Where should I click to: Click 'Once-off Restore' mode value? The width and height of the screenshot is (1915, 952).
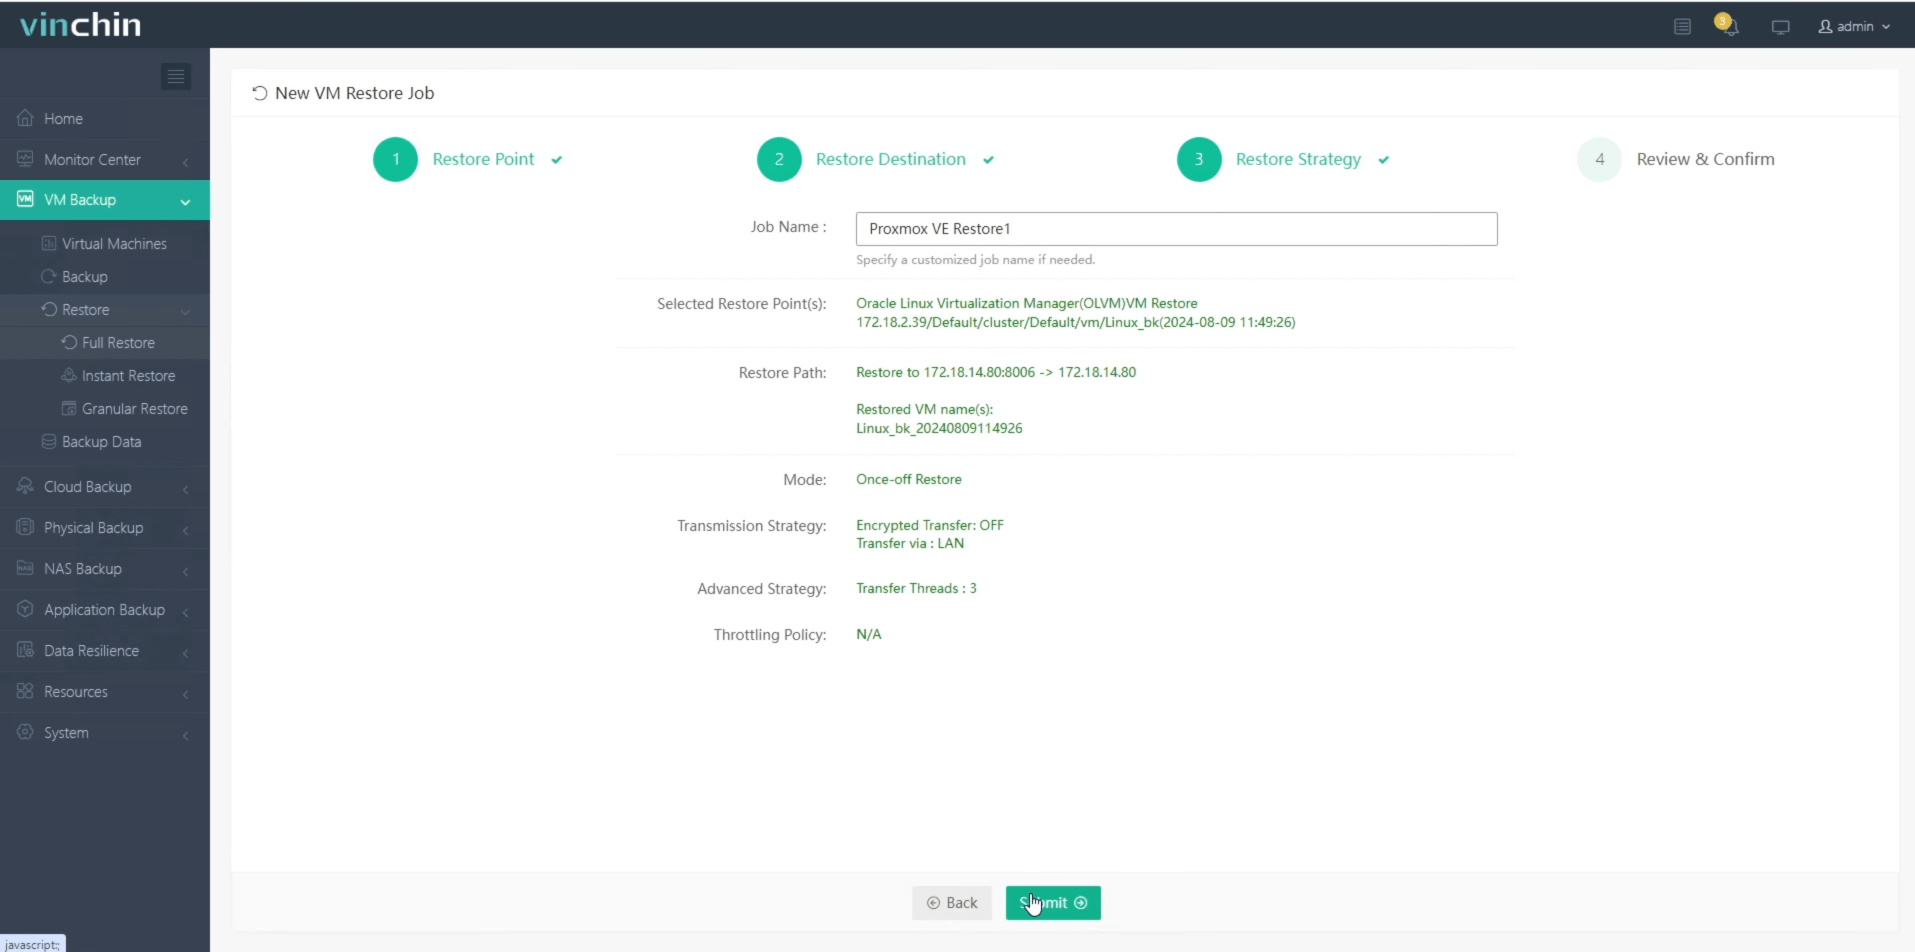pos(908,479)
